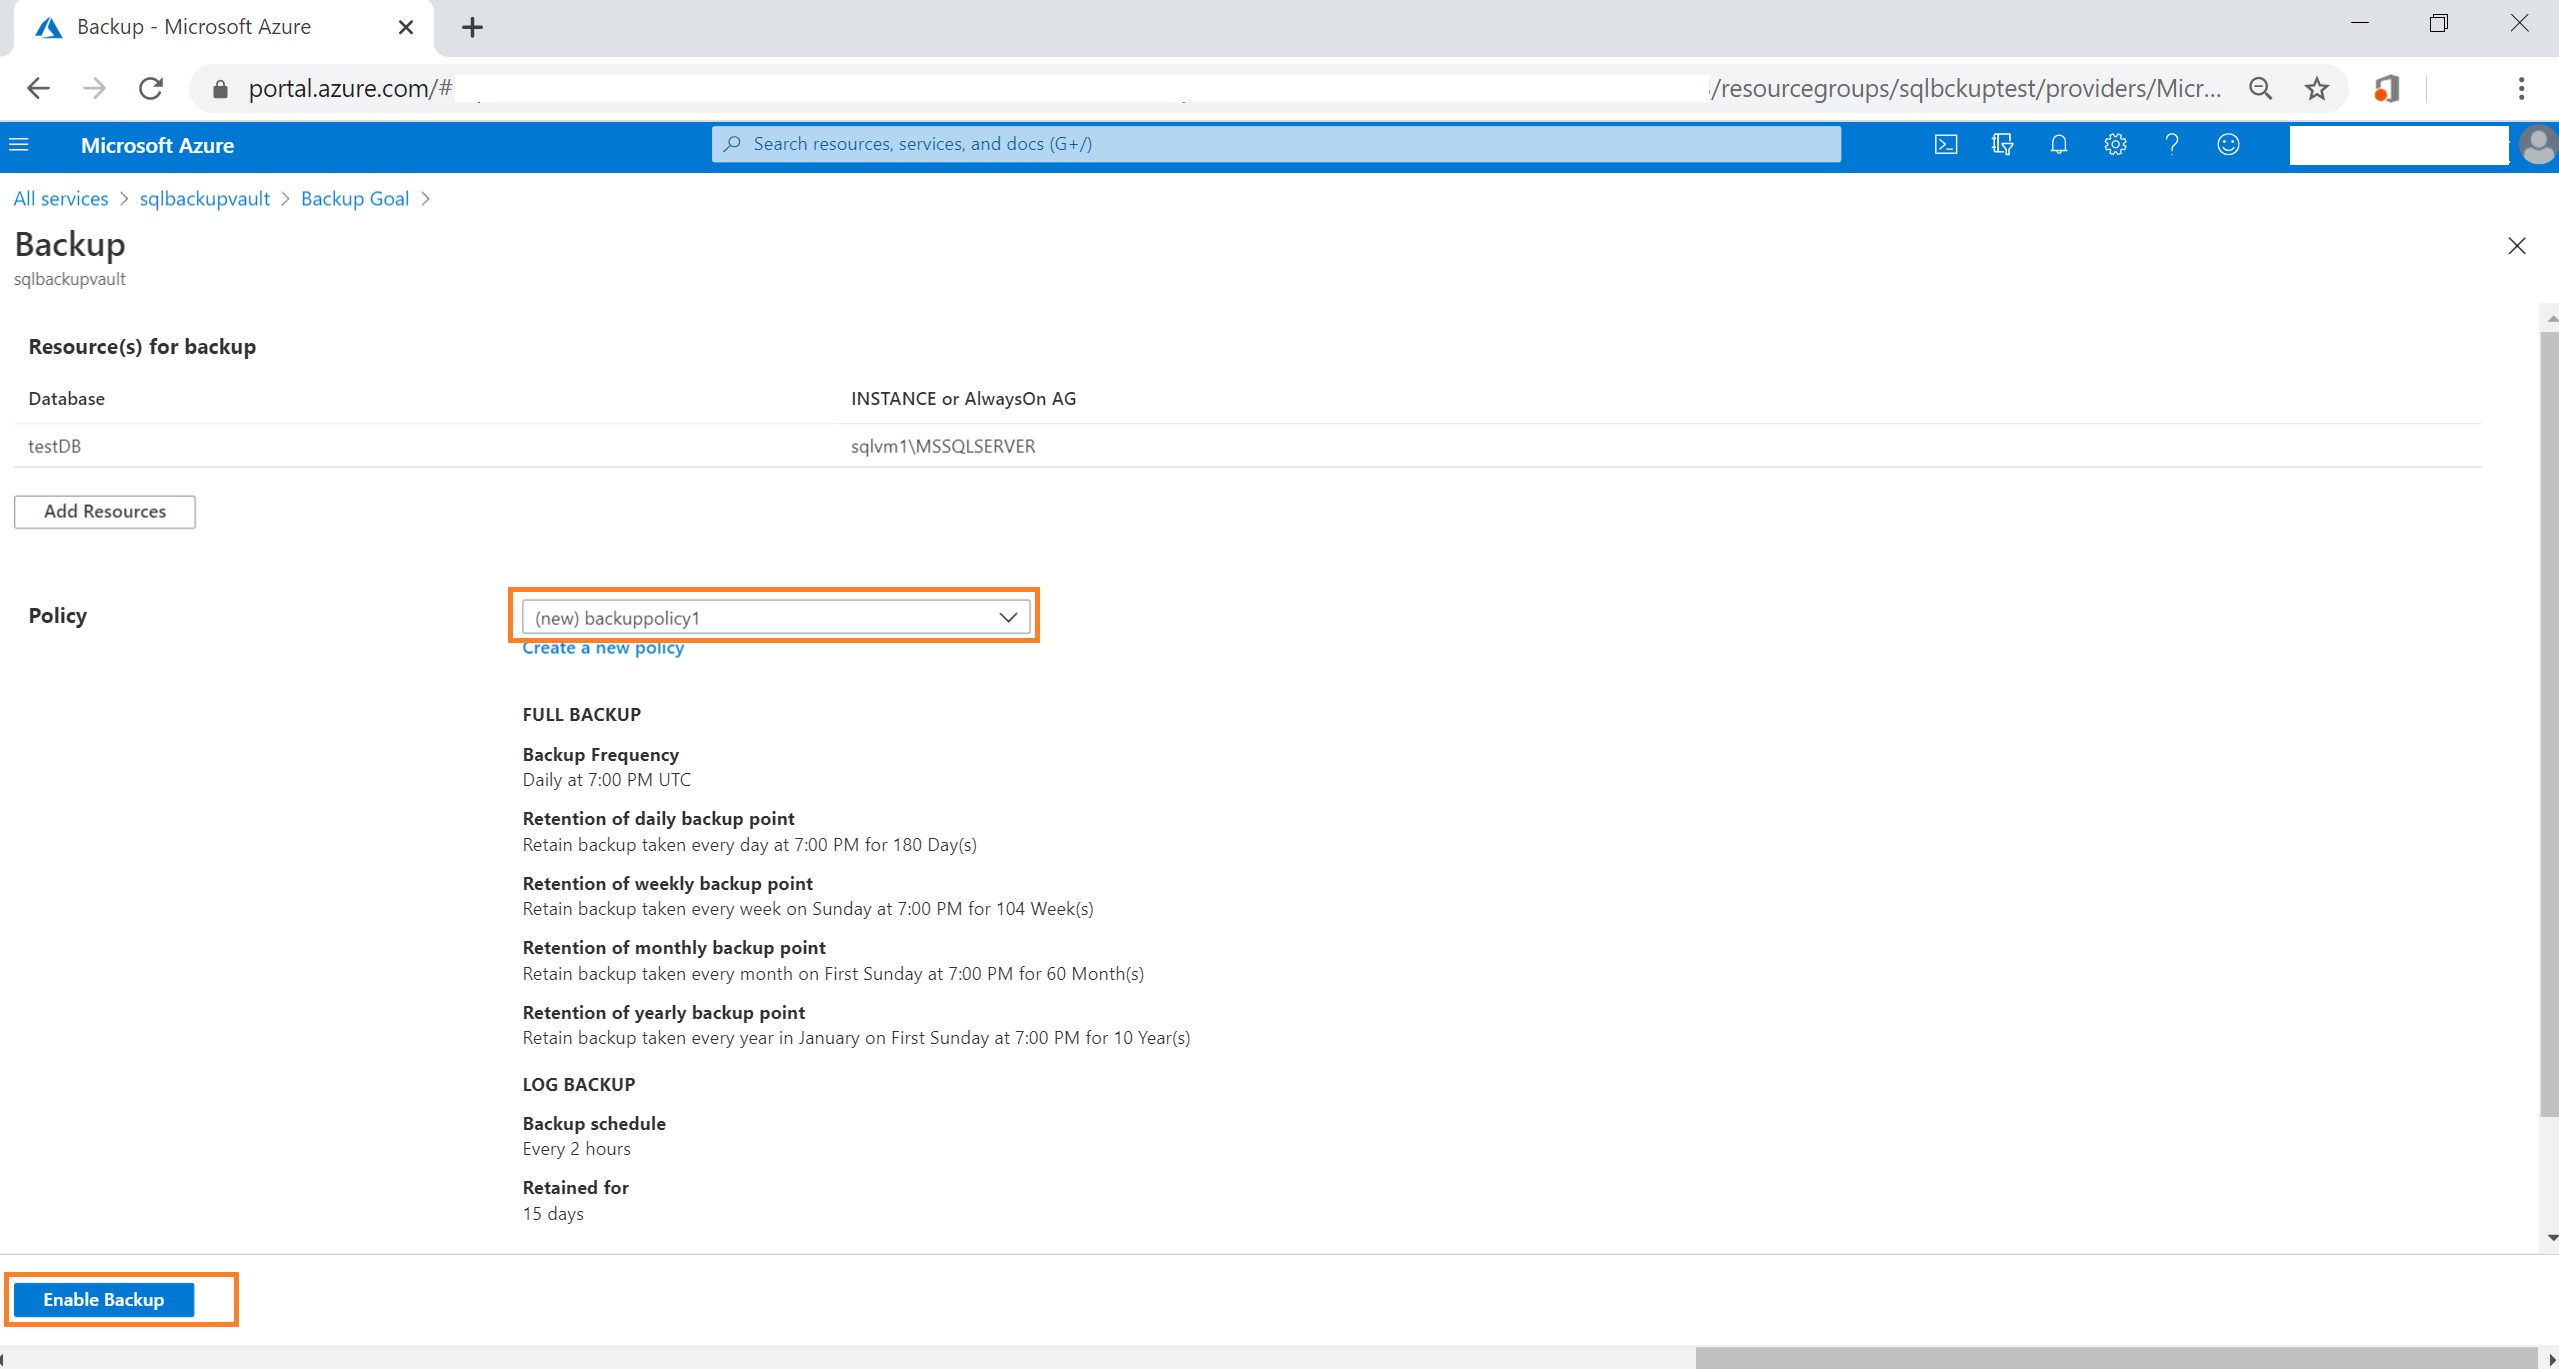Open the browser three-dot menu

pyautogui.click(x=2520, y=89)
